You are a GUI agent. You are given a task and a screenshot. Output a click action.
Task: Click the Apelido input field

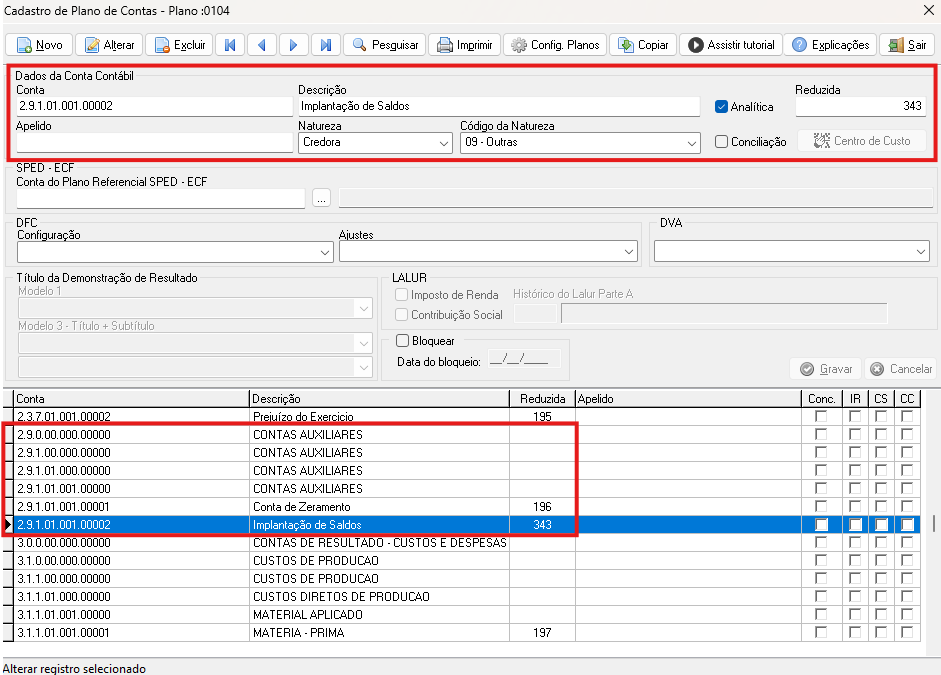154,142
